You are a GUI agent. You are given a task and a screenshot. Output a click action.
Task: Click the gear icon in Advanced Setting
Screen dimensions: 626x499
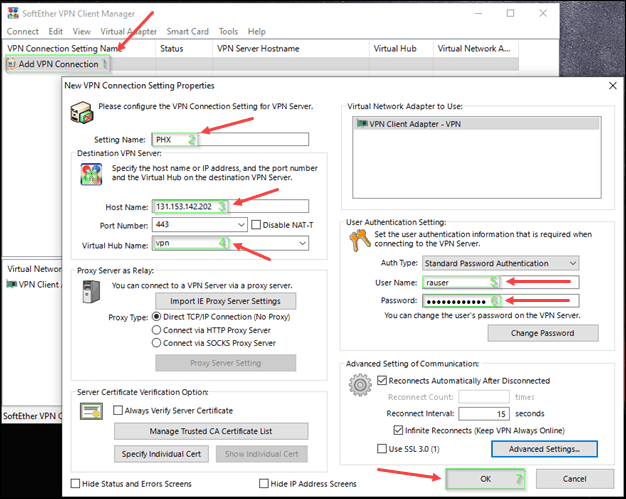coord(360,384)
